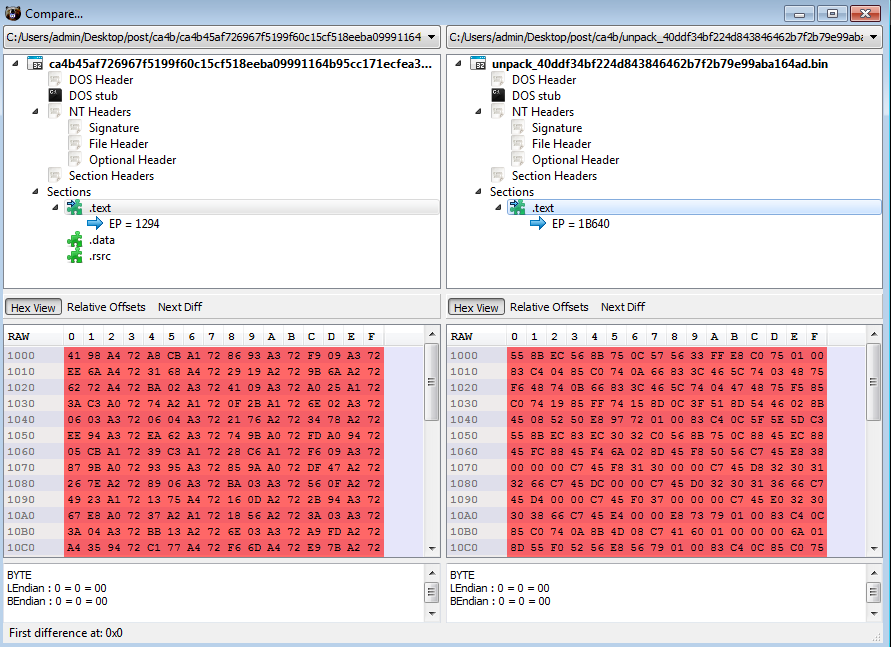891x647 pixels.
Task: Collapse the left NT Headers tree node
Action: click(x=35, y=112)
